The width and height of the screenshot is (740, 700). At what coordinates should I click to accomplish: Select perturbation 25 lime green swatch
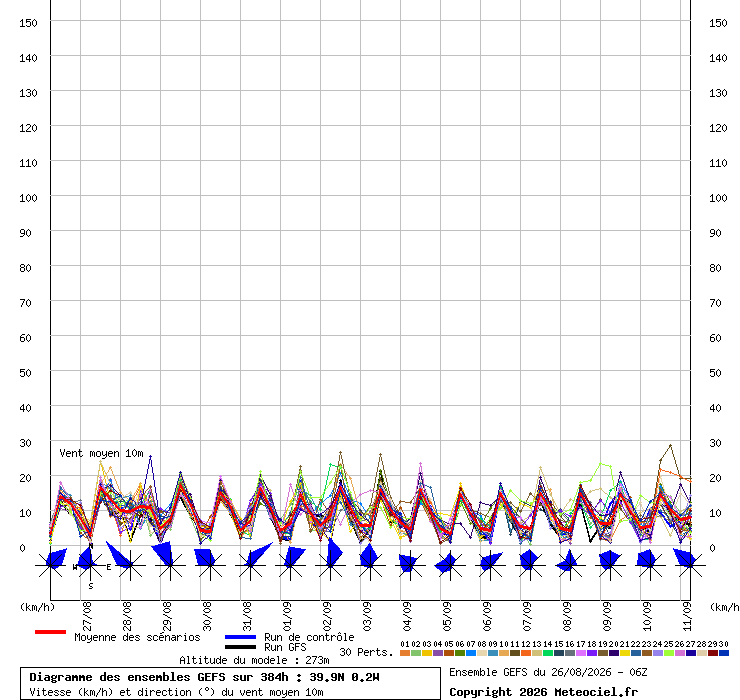click(x=669, y=653)
